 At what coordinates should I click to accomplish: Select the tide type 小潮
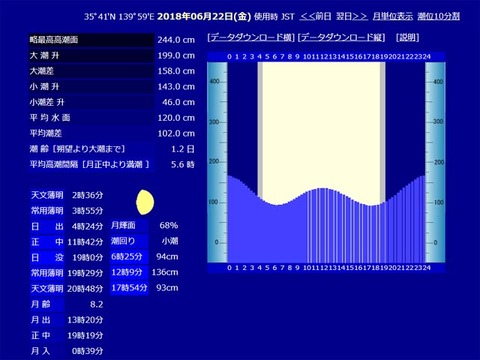pos(170,241)
